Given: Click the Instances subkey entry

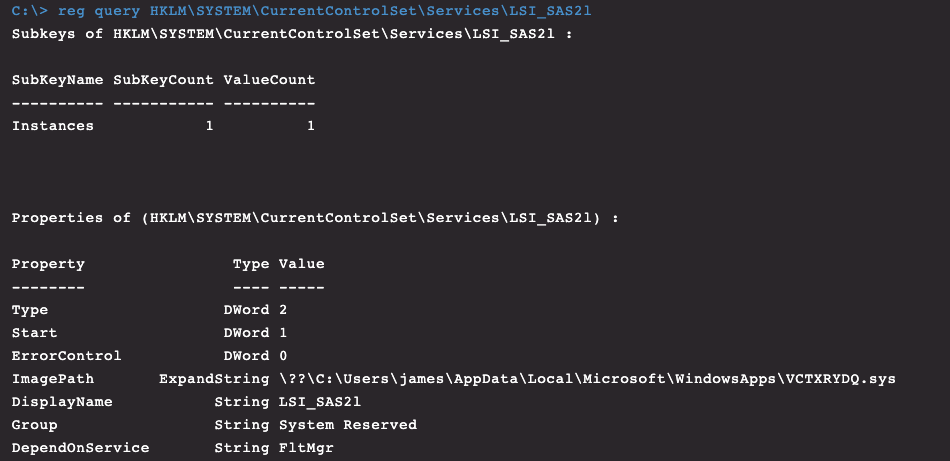Looking at the screenshot, I should click(52, 126).
